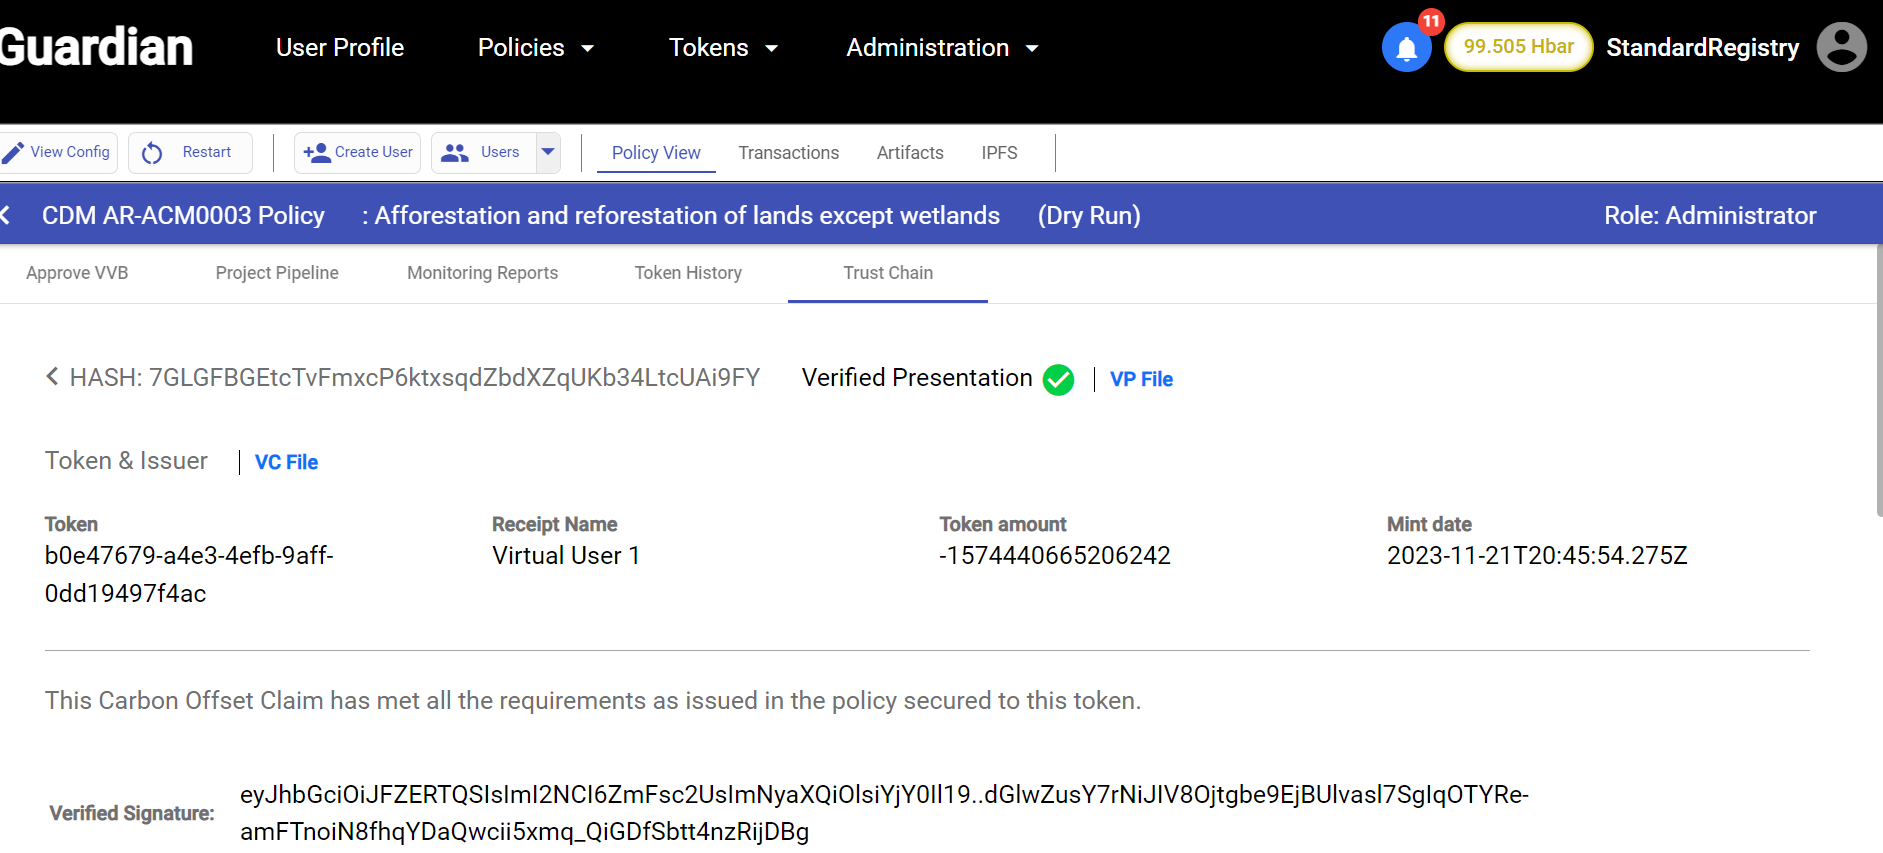Screen dimensions: 1883x853
Task: Select the Monitoring Reports tab
Action: pos(482,273)
